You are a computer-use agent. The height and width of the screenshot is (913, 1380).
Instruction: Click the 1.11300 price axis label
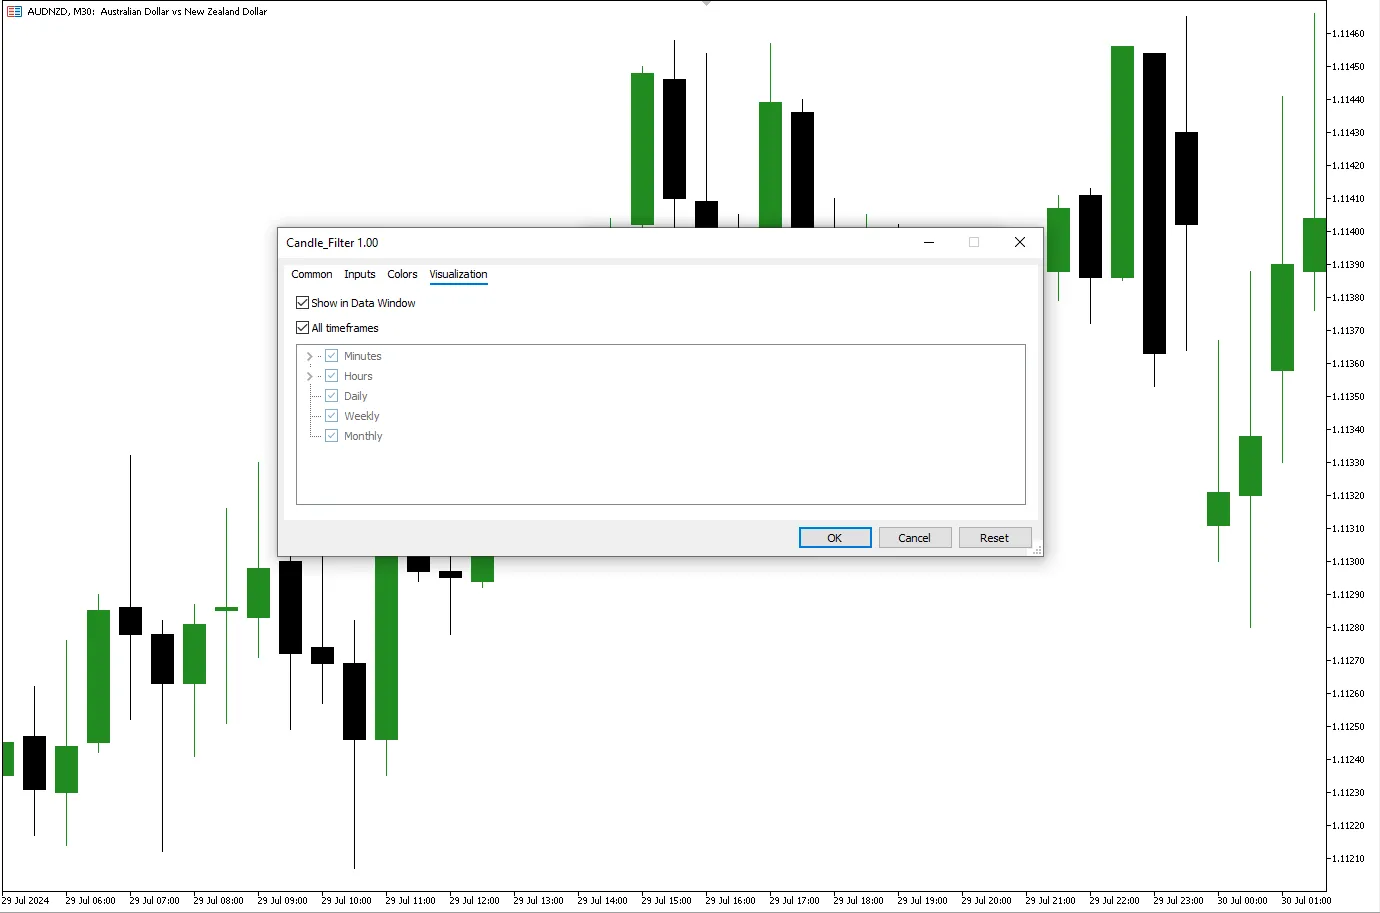(x=1348, y=562)
